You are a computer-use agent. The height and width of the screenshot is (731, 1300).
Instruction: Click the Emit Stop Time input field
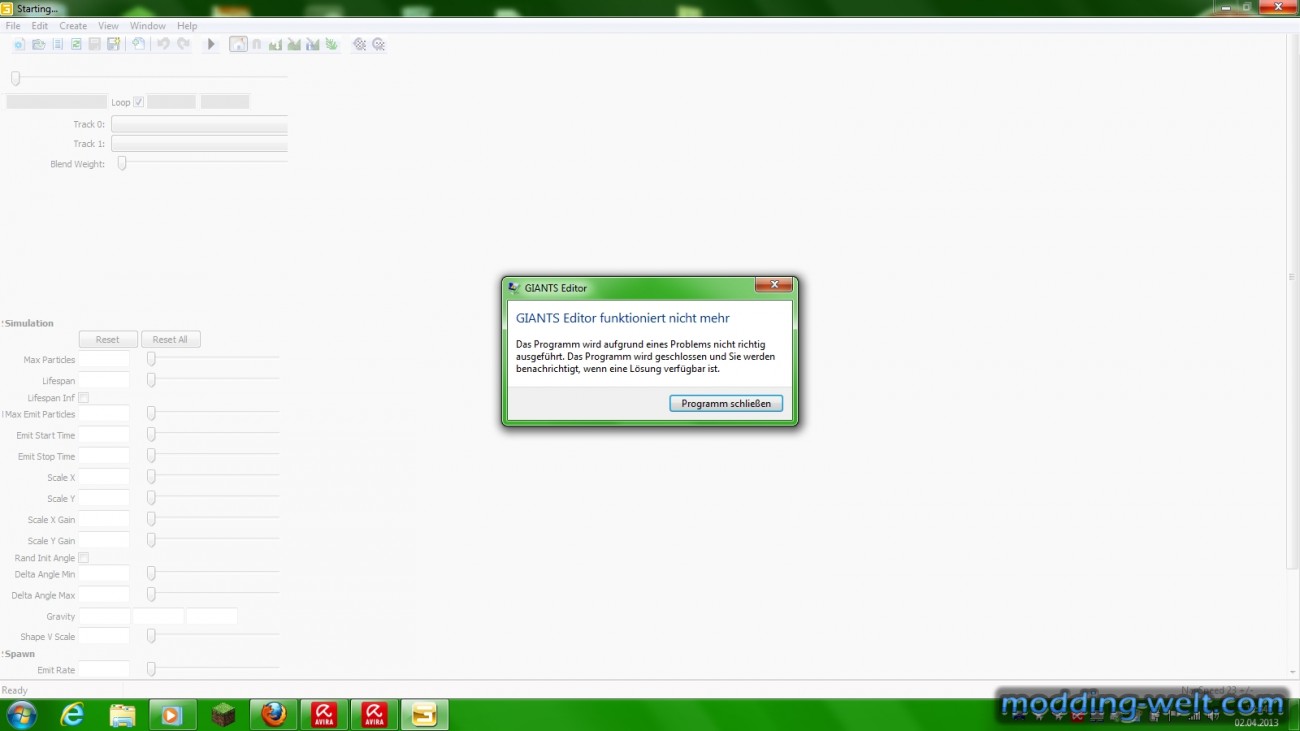point(104,456)
